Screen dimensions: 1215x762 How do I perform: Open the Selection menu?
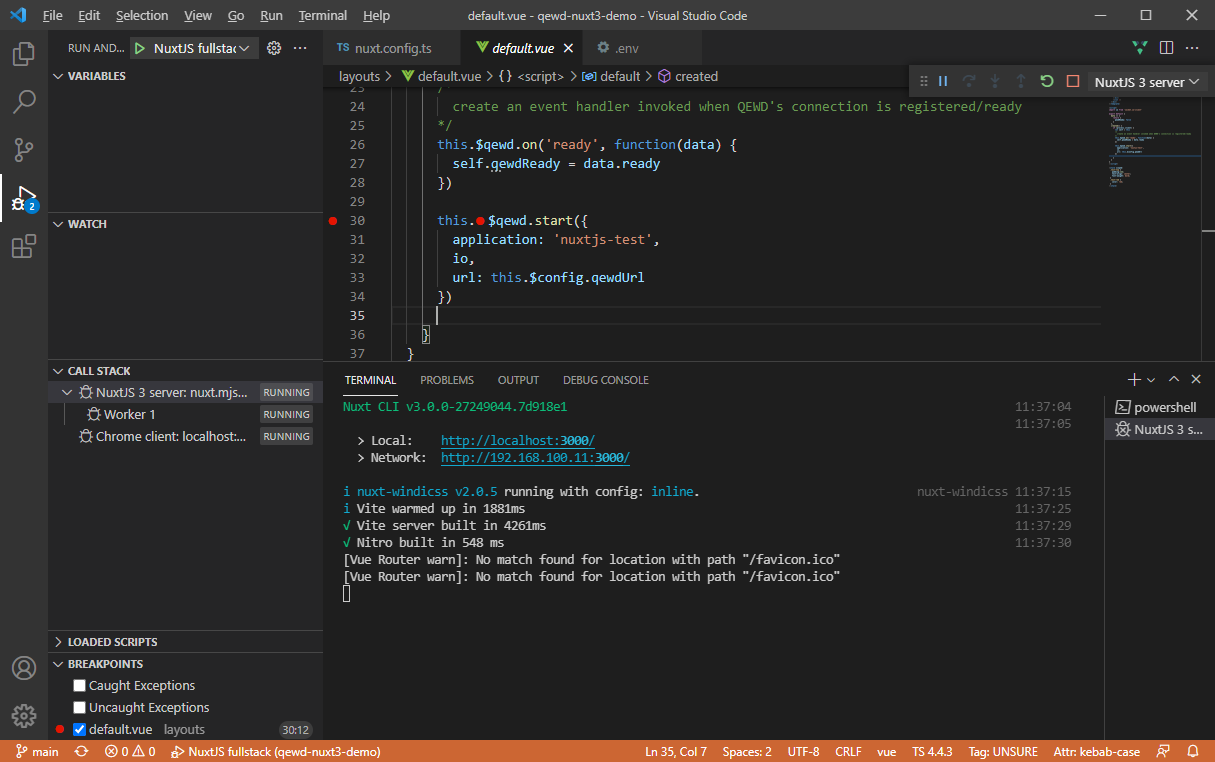pyautogui.click(x=142, y=15)
